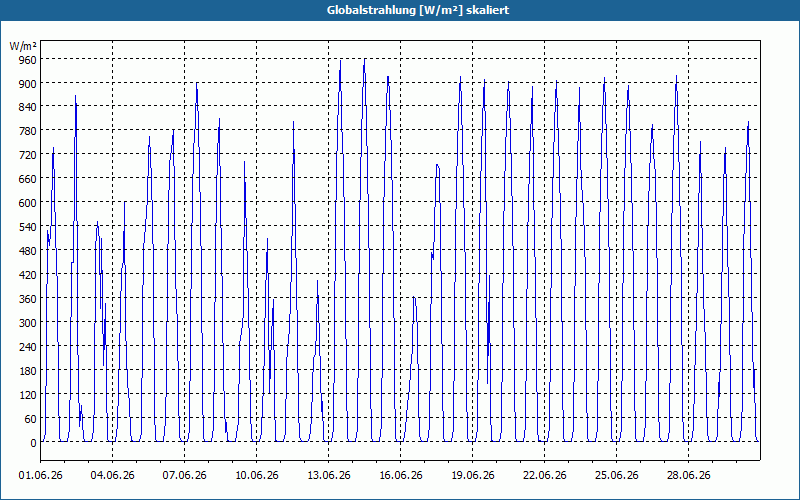Viewport: 800px width, 500px height.
Task: Click the y-axis value 60
Action: click(31, 419)
